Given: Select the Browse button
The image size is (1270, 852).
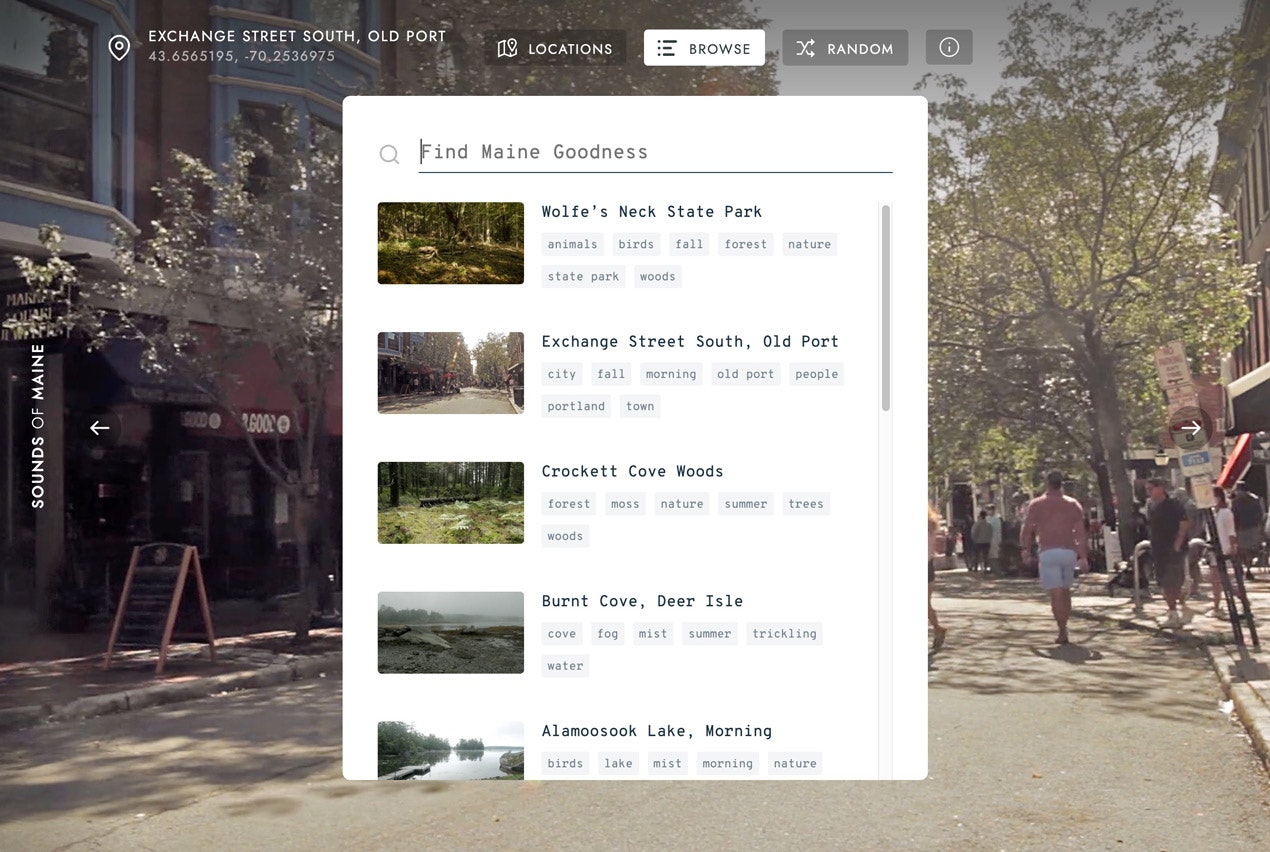Looking at the screenshot, I should [704, 48].
